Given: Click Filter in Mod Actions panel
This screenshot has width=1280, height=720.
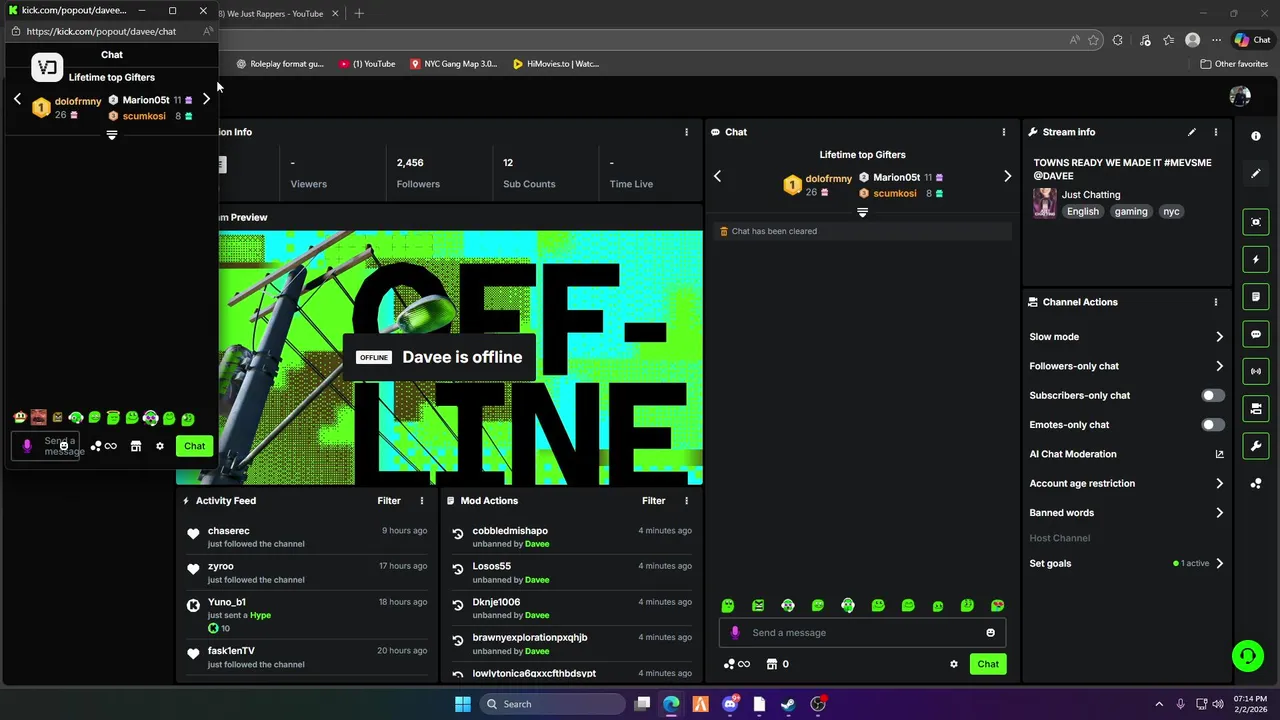Looking at the screenshot, I should tap(653, 501).
